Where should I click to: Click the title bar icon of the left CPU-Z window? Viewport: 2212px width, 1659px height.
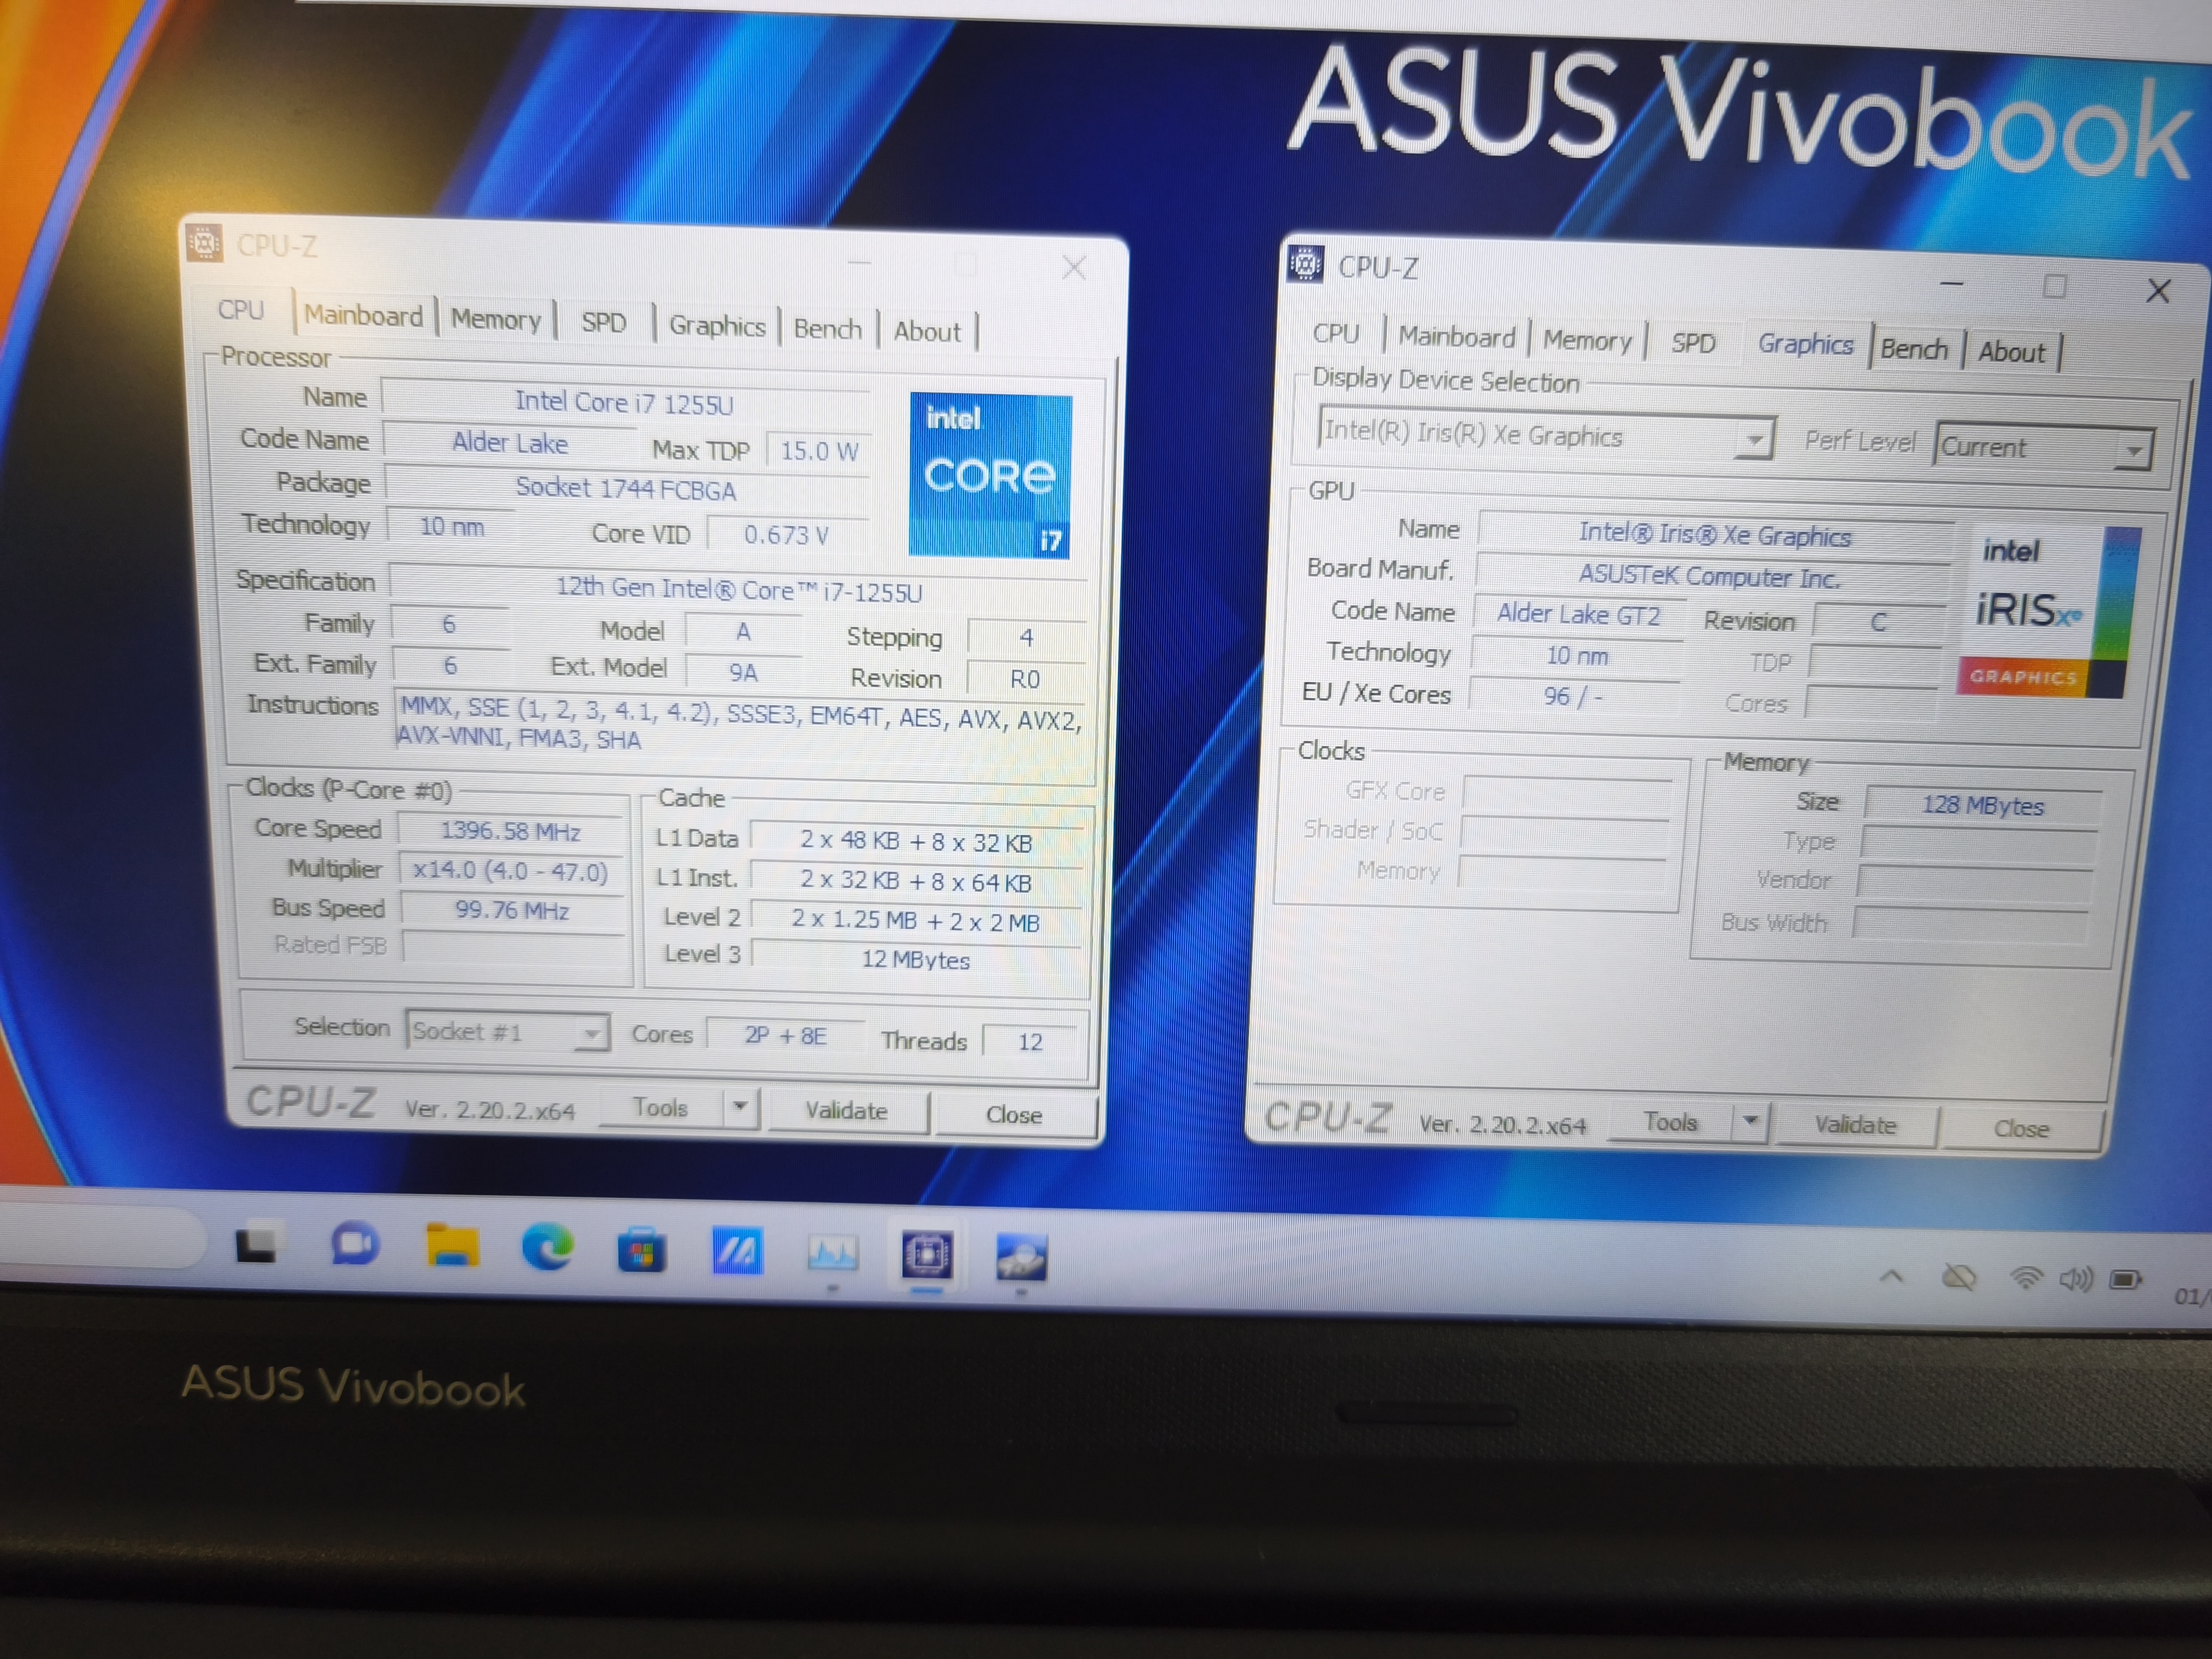coord(204,242)
